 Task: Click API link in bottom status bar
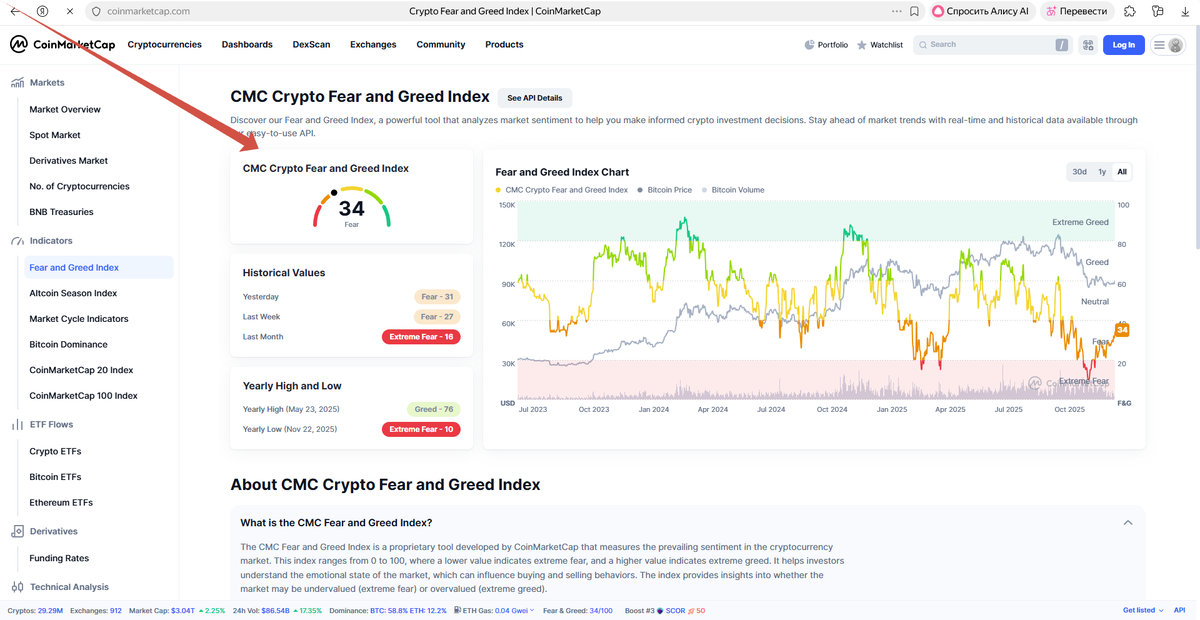tap(1179, 610)
